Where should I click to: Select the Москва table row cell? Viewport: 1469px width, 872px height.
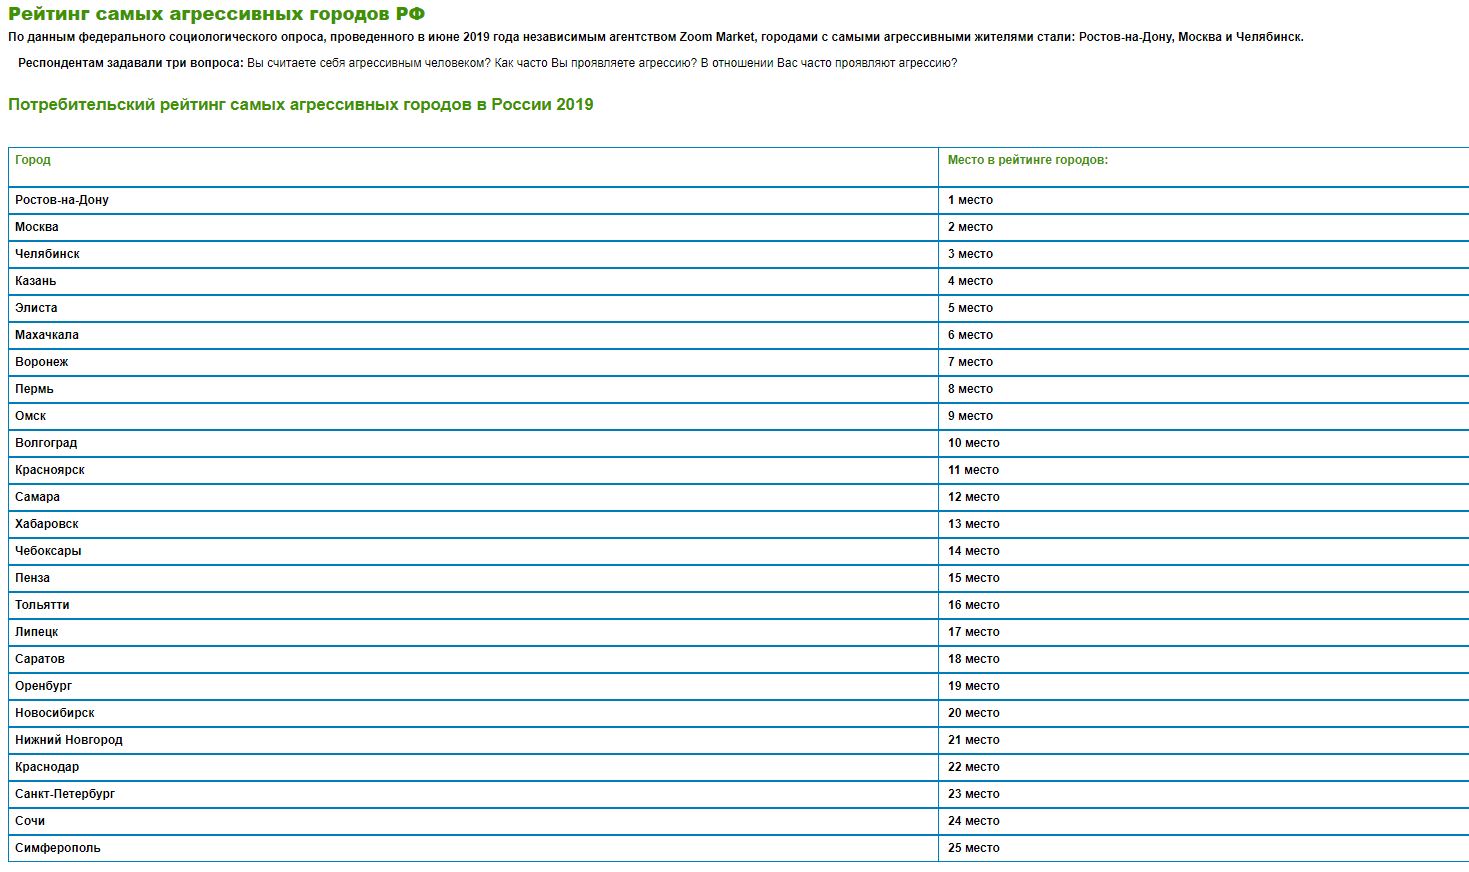click(37, 227)
